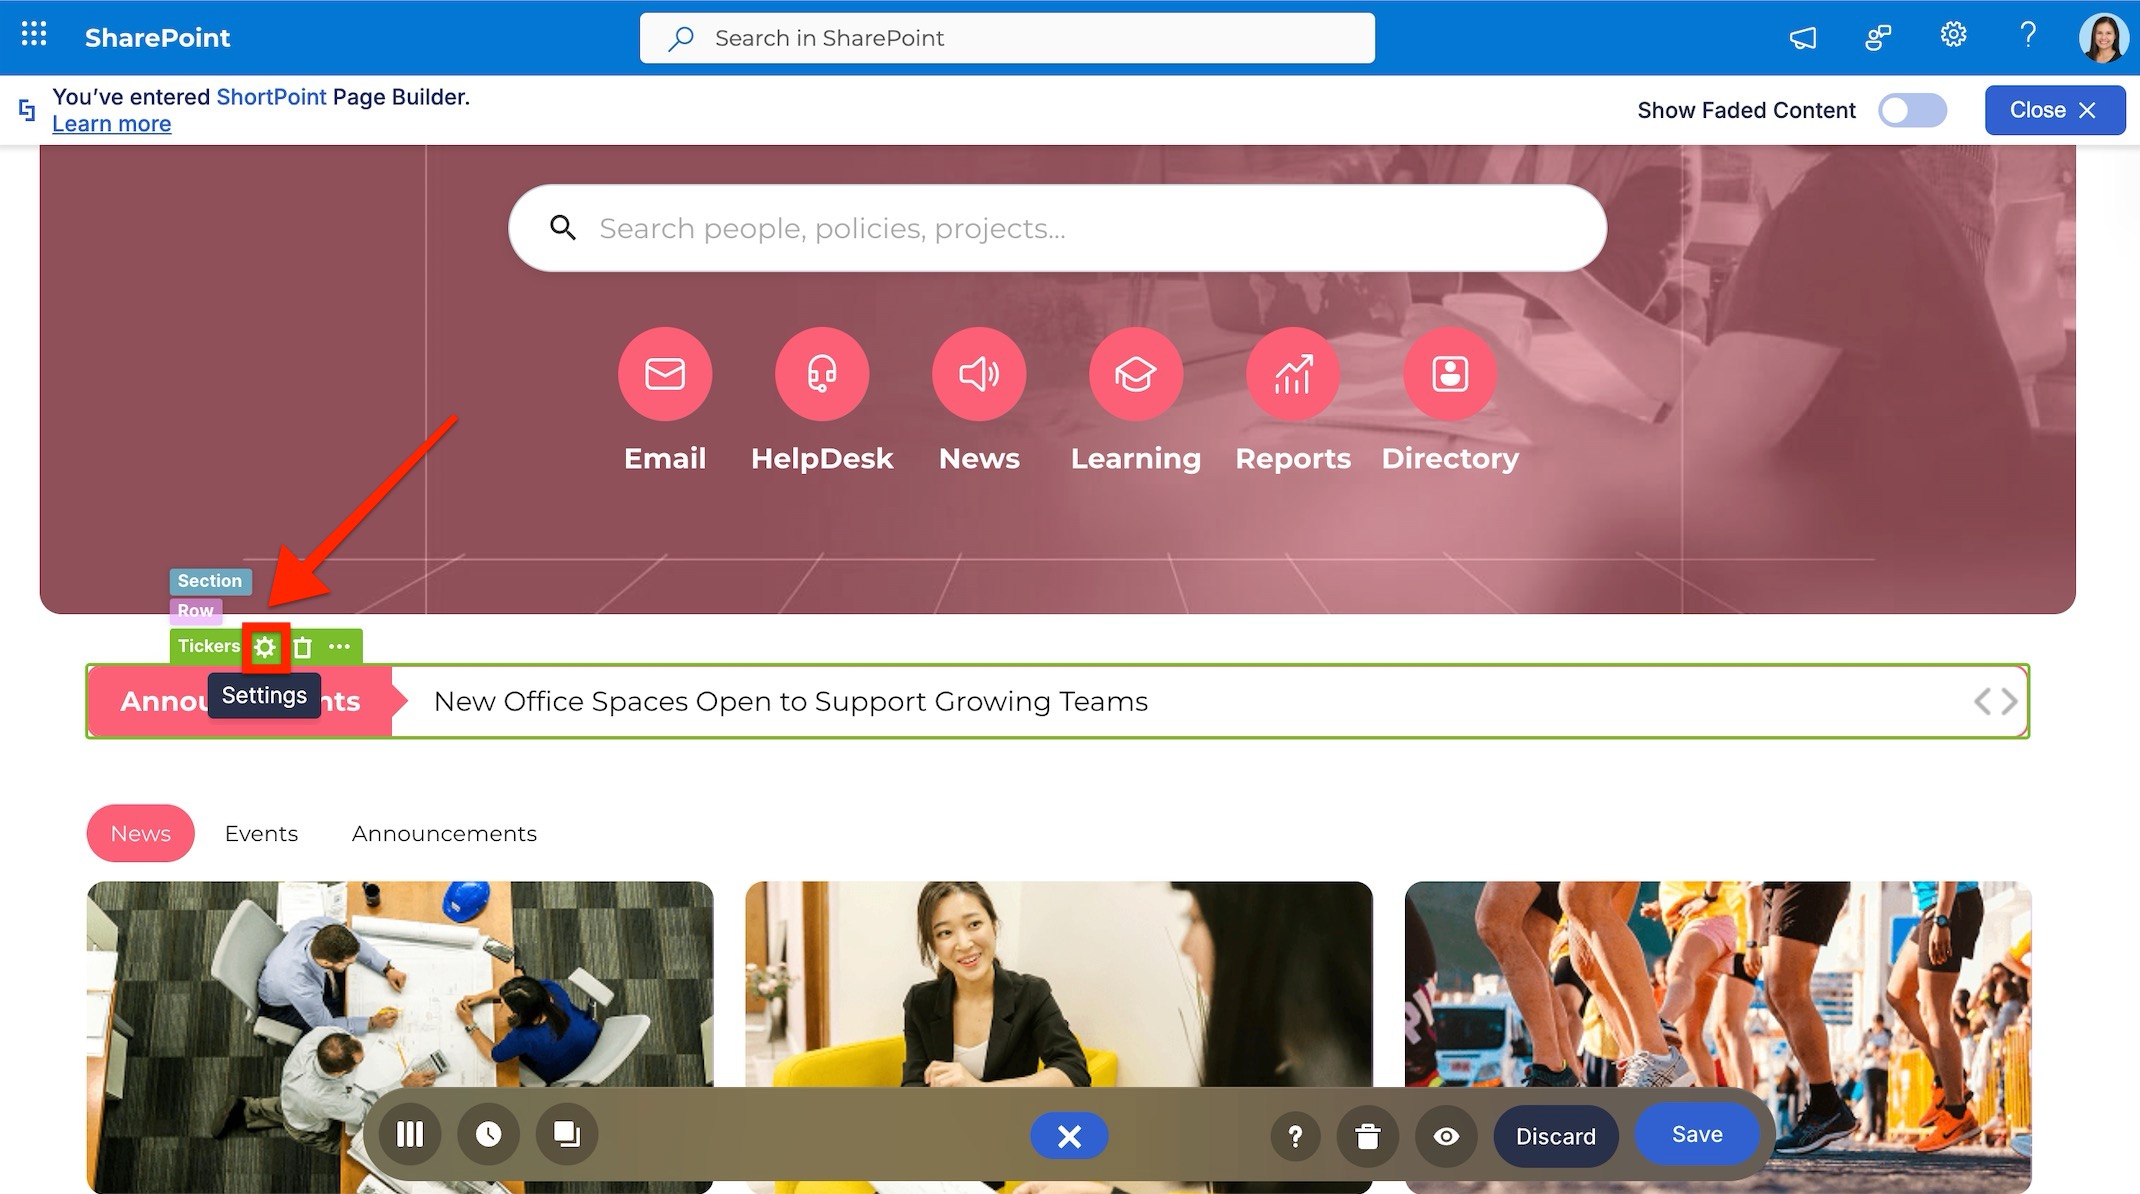Click the duplicate pages icon in builder toolbar

pyautogui.click(x=566, y=1135)
